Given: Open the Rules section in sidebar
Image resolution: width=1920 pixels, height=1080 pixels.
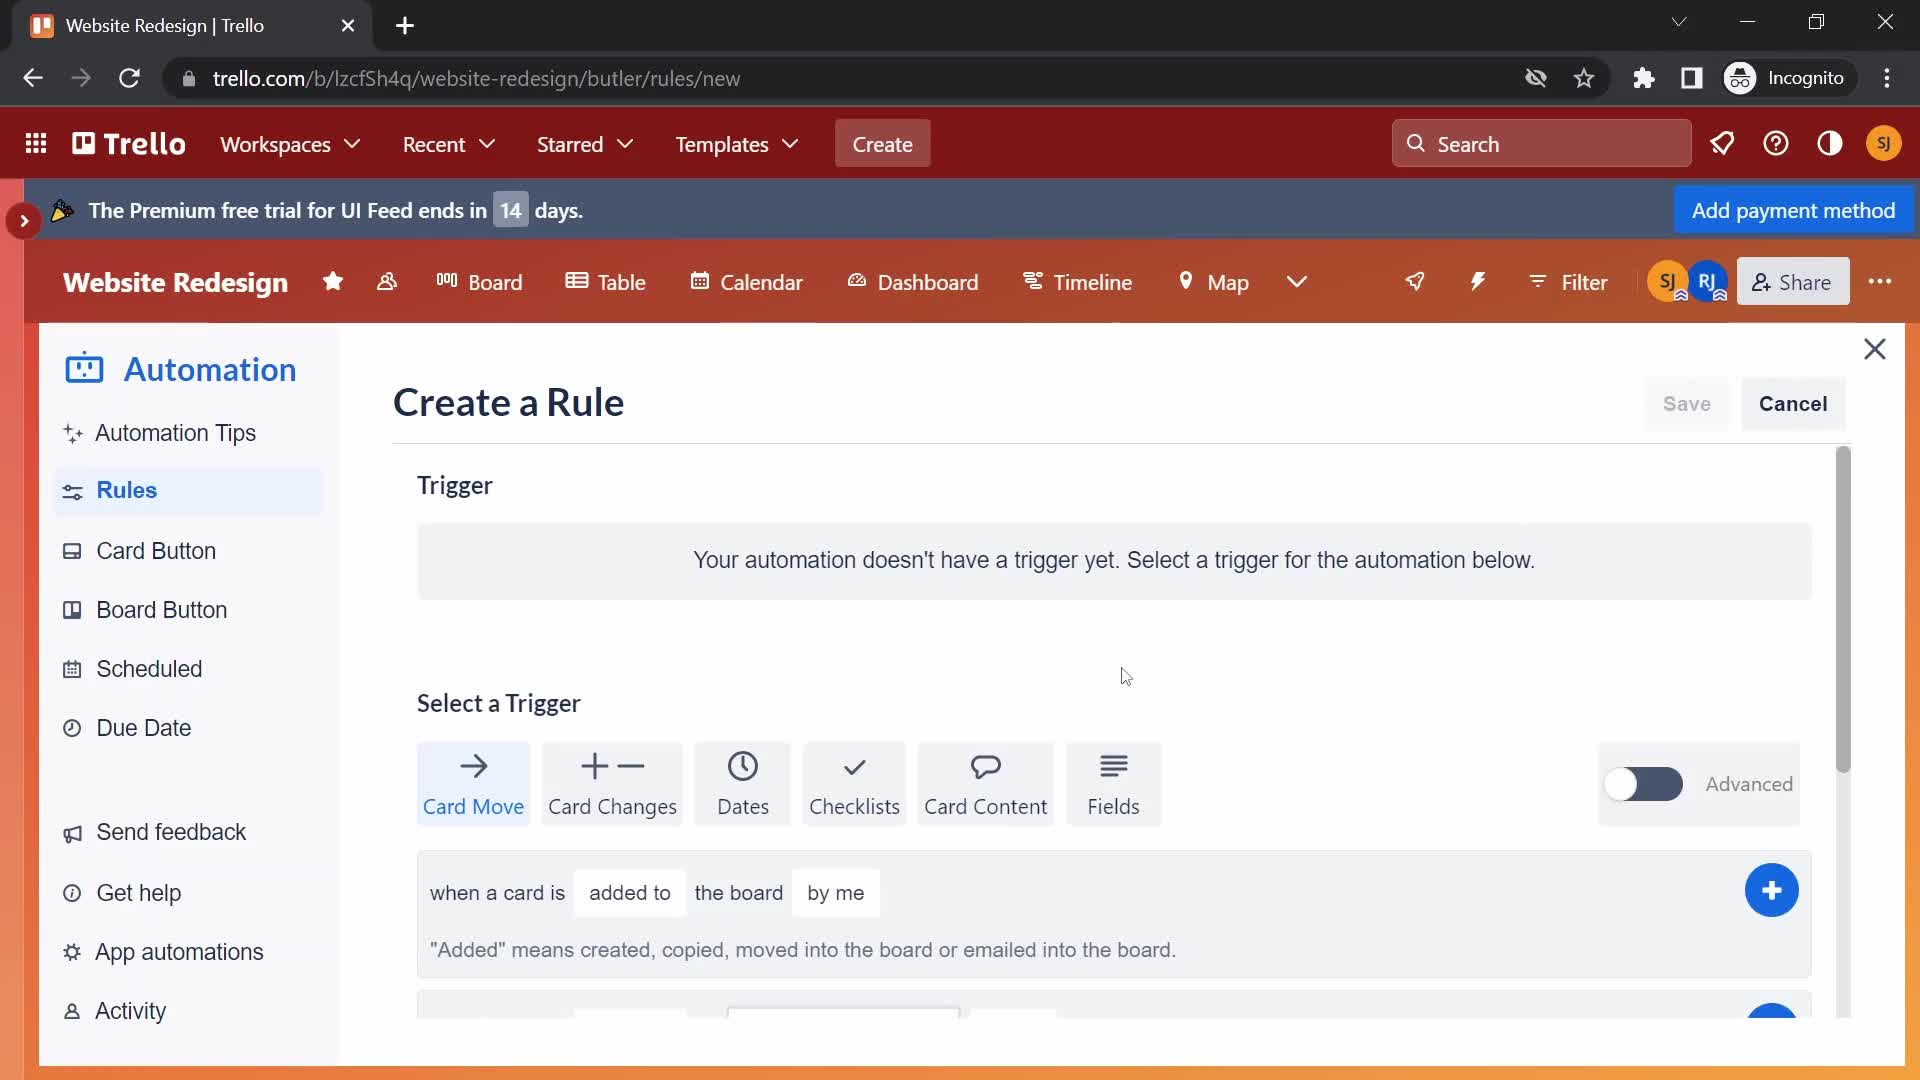Looking at the screenshot, I should coord(127,489).
